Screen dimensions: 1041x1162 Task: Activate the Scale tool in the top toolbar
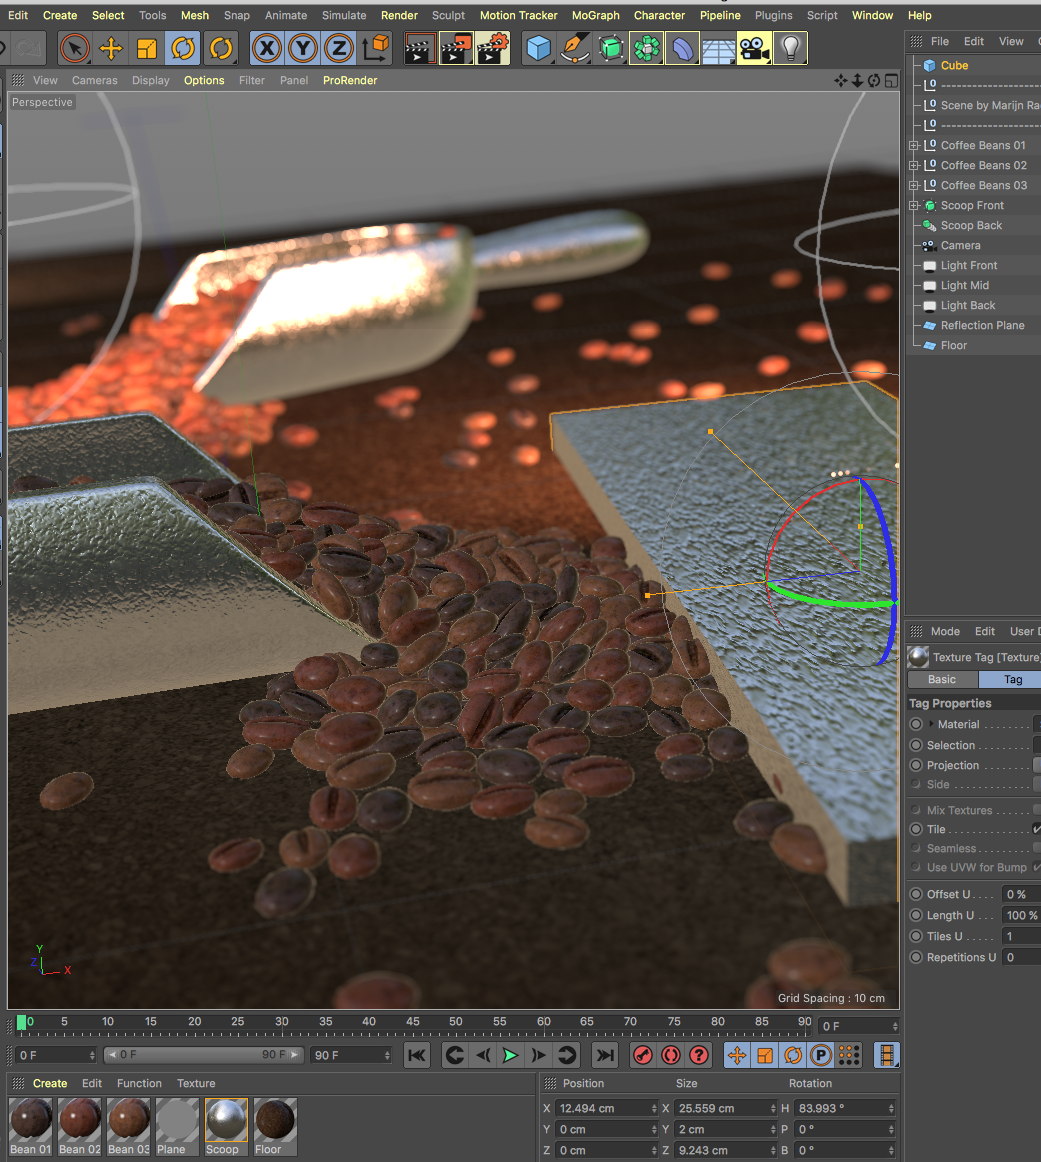tap(147, 48)
